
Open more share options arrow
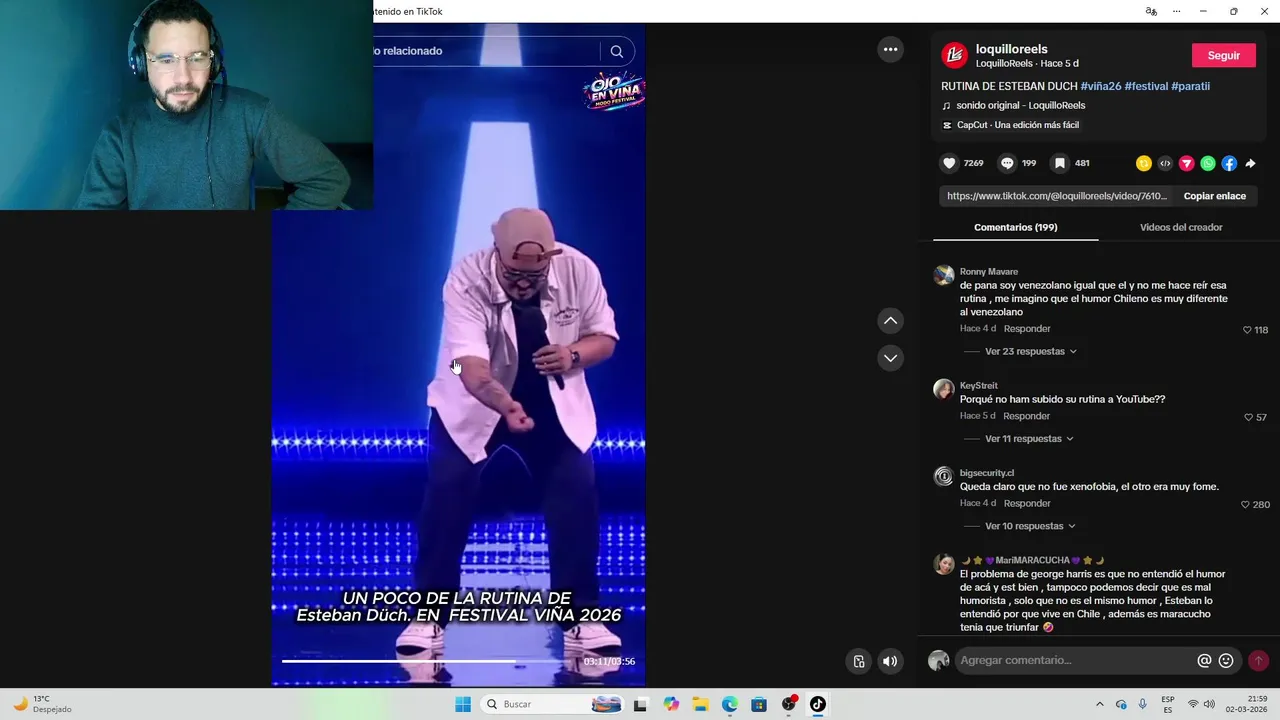[1250, 163]
